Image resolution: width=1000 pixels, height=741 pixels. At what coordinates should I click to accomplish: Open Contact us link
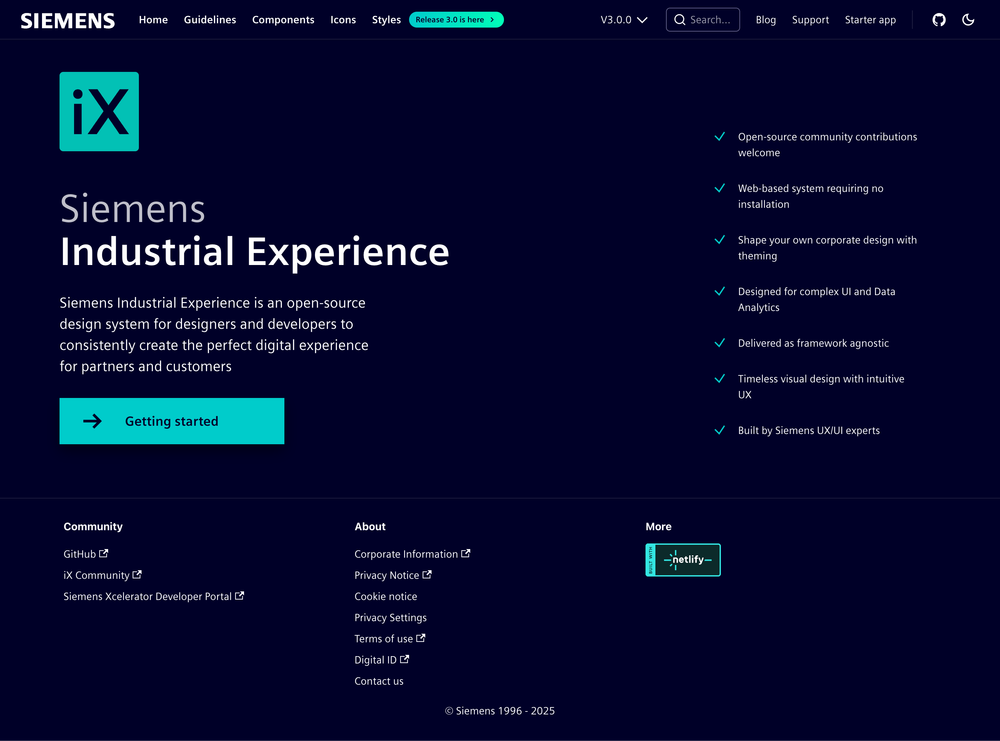[379, 681]
